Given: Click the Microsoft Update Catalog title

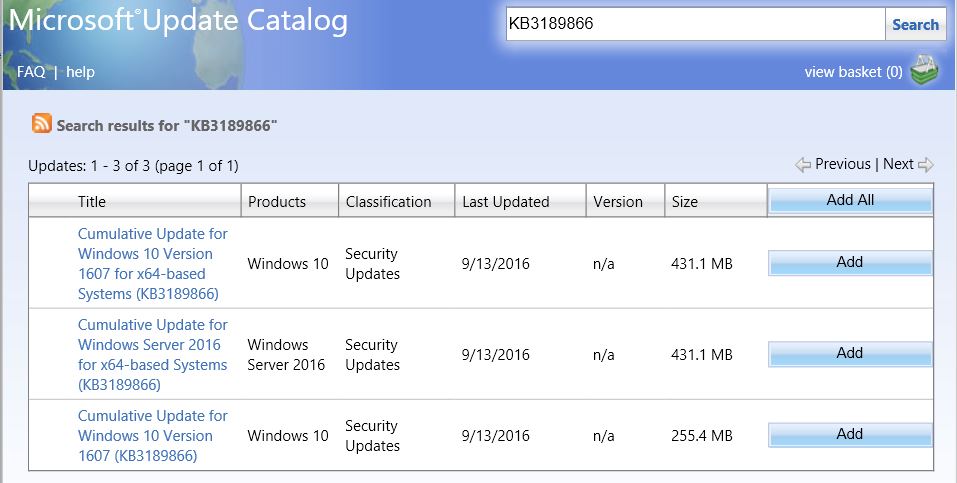Looking at the screenshot, I should [178, 20].
